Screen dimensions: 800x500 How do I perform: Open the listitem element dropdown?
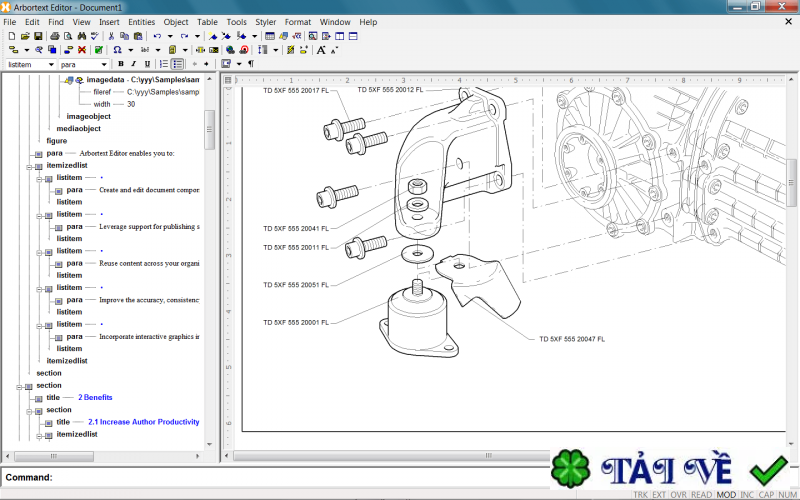point(51,64)
